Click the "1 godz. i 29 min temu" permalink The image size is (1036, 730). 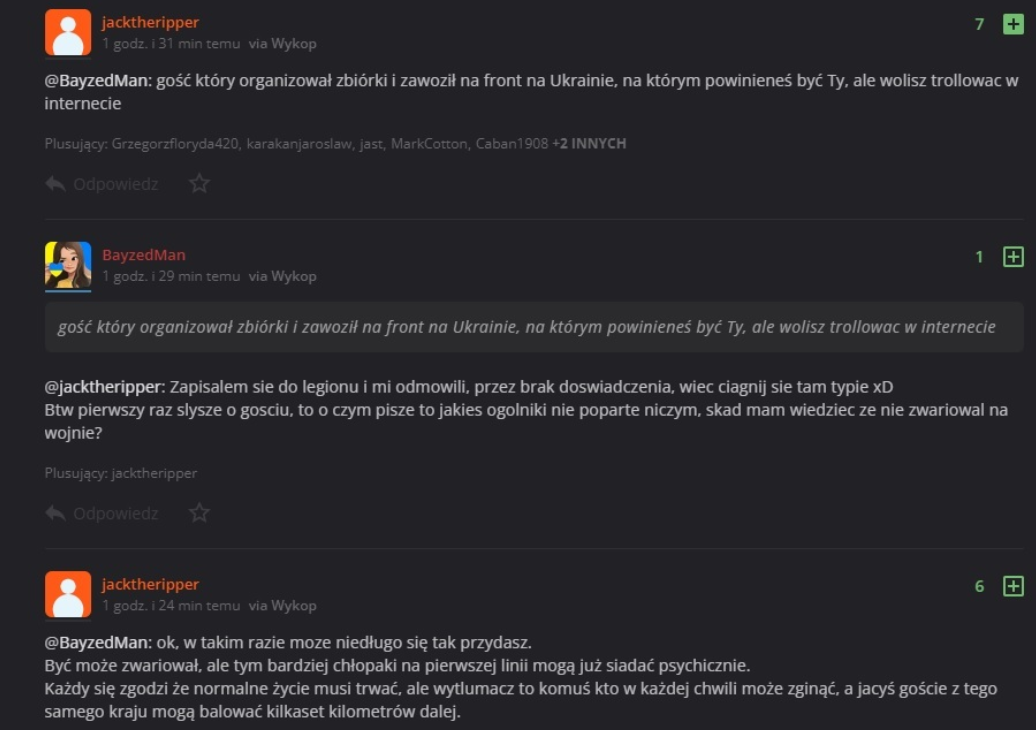(x=171, y=276)
